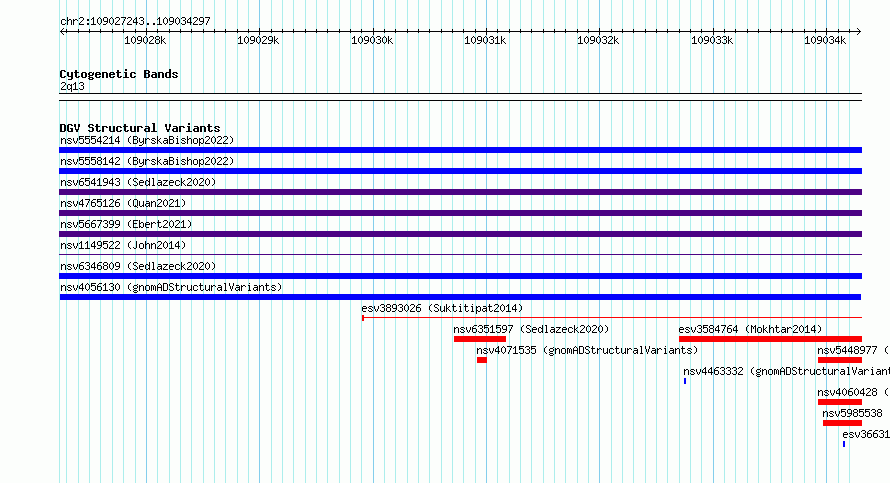Open the nsv5985538 variant label
The height and width of the screenshot is (483, 890).
click(852, 413)
